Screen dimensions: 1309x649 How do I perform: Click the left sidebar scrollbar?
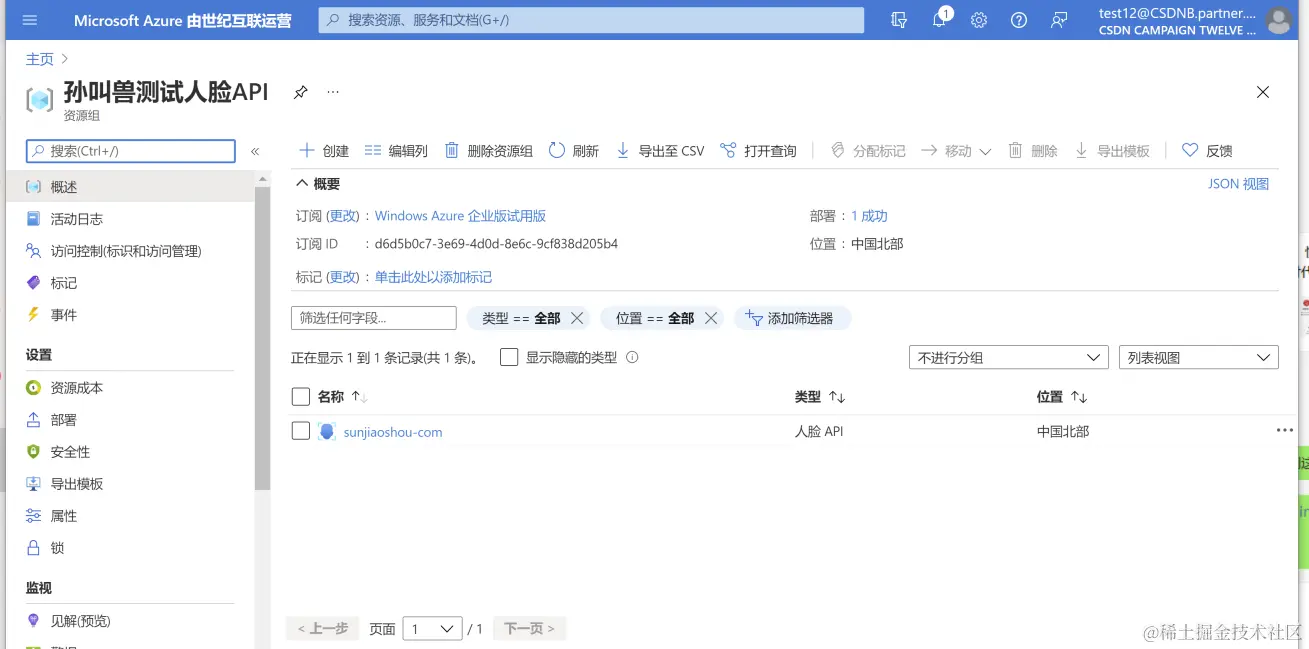pyautogui.click(x=263, y=340)
